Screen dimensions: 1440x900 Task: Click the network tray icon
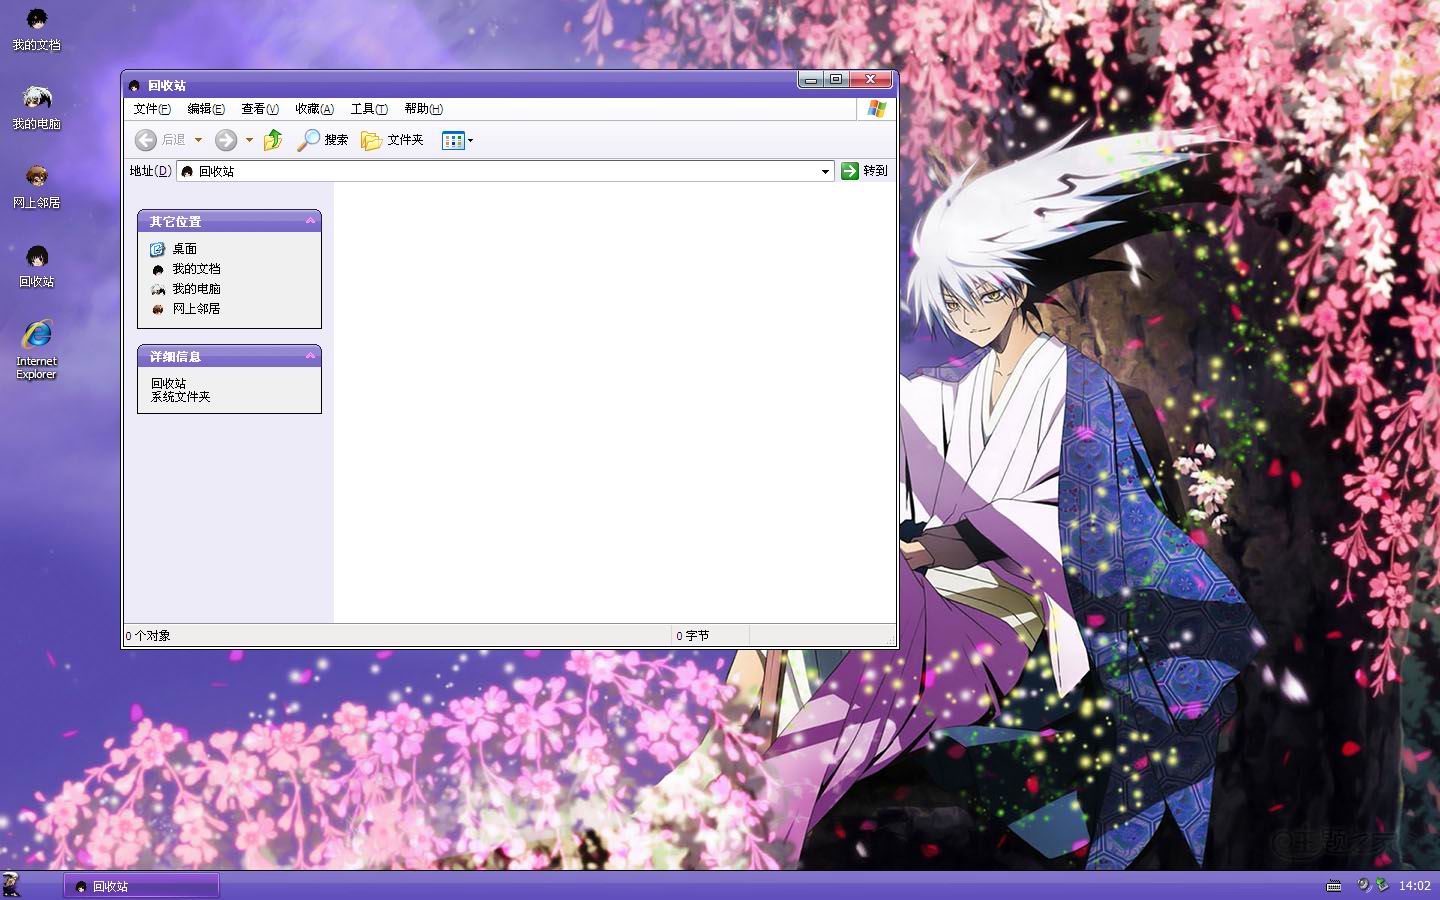[1382, 885]
